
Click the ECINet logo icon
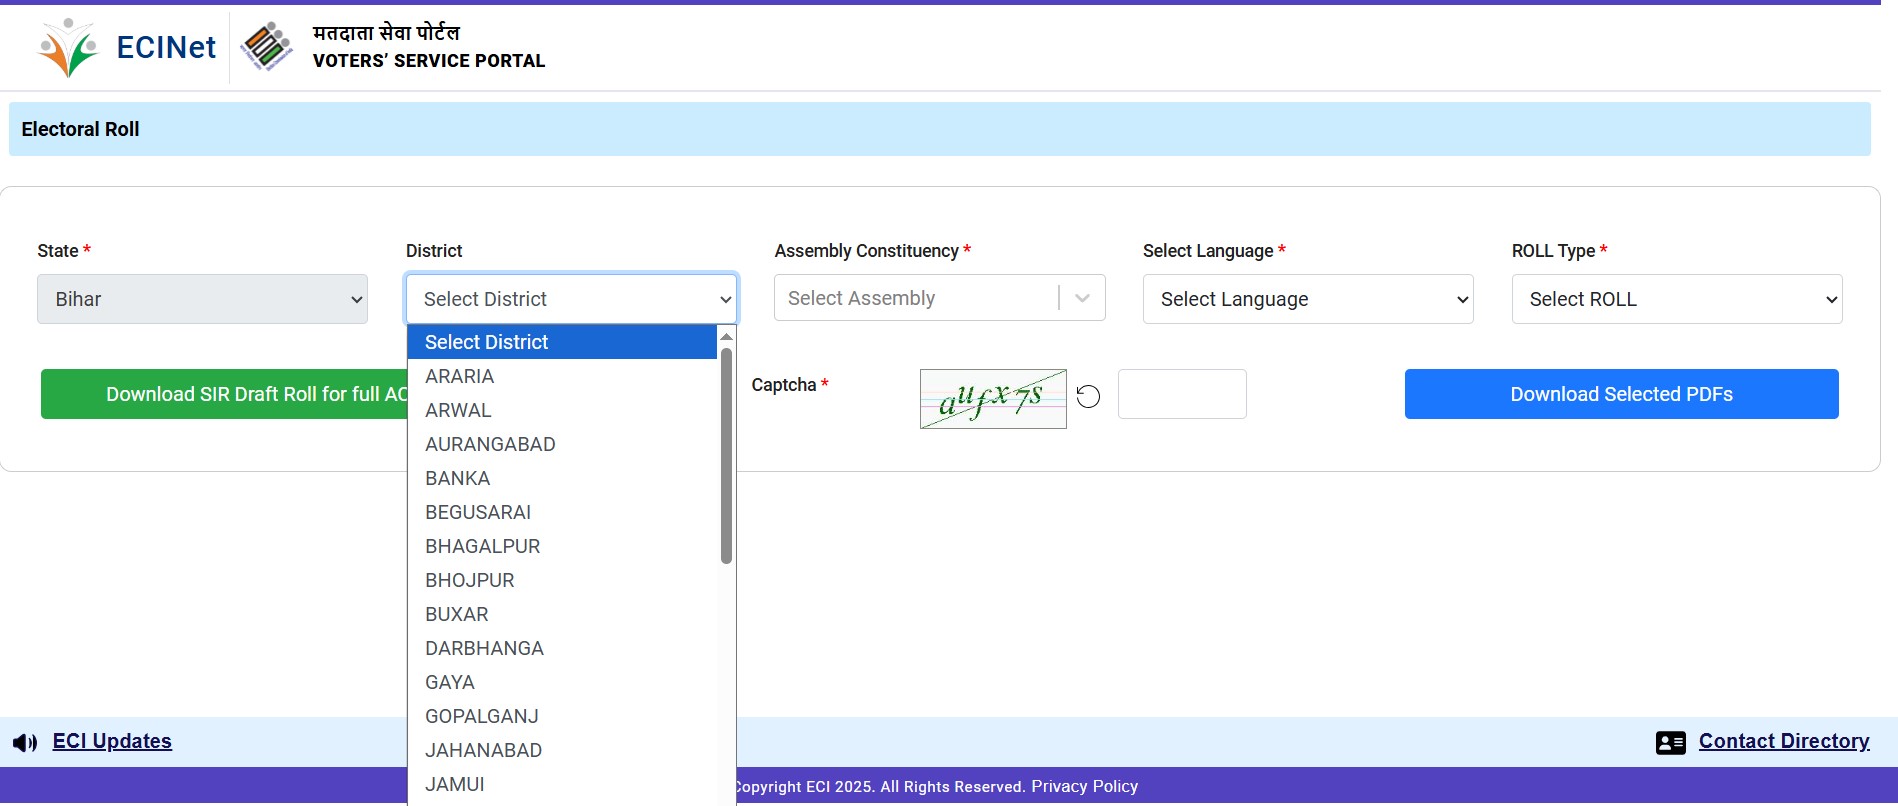click(x=68, y=47)
